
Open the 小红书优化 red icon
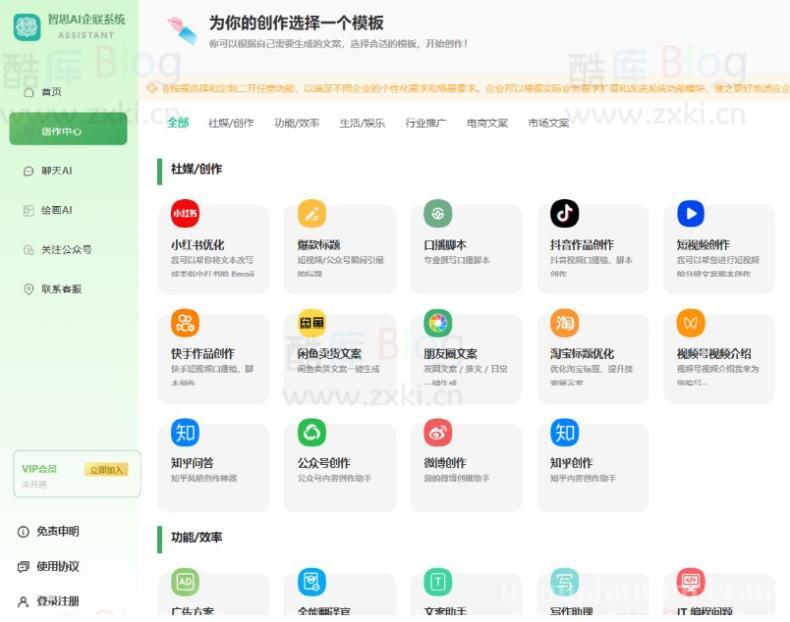(x=185, y=214)
